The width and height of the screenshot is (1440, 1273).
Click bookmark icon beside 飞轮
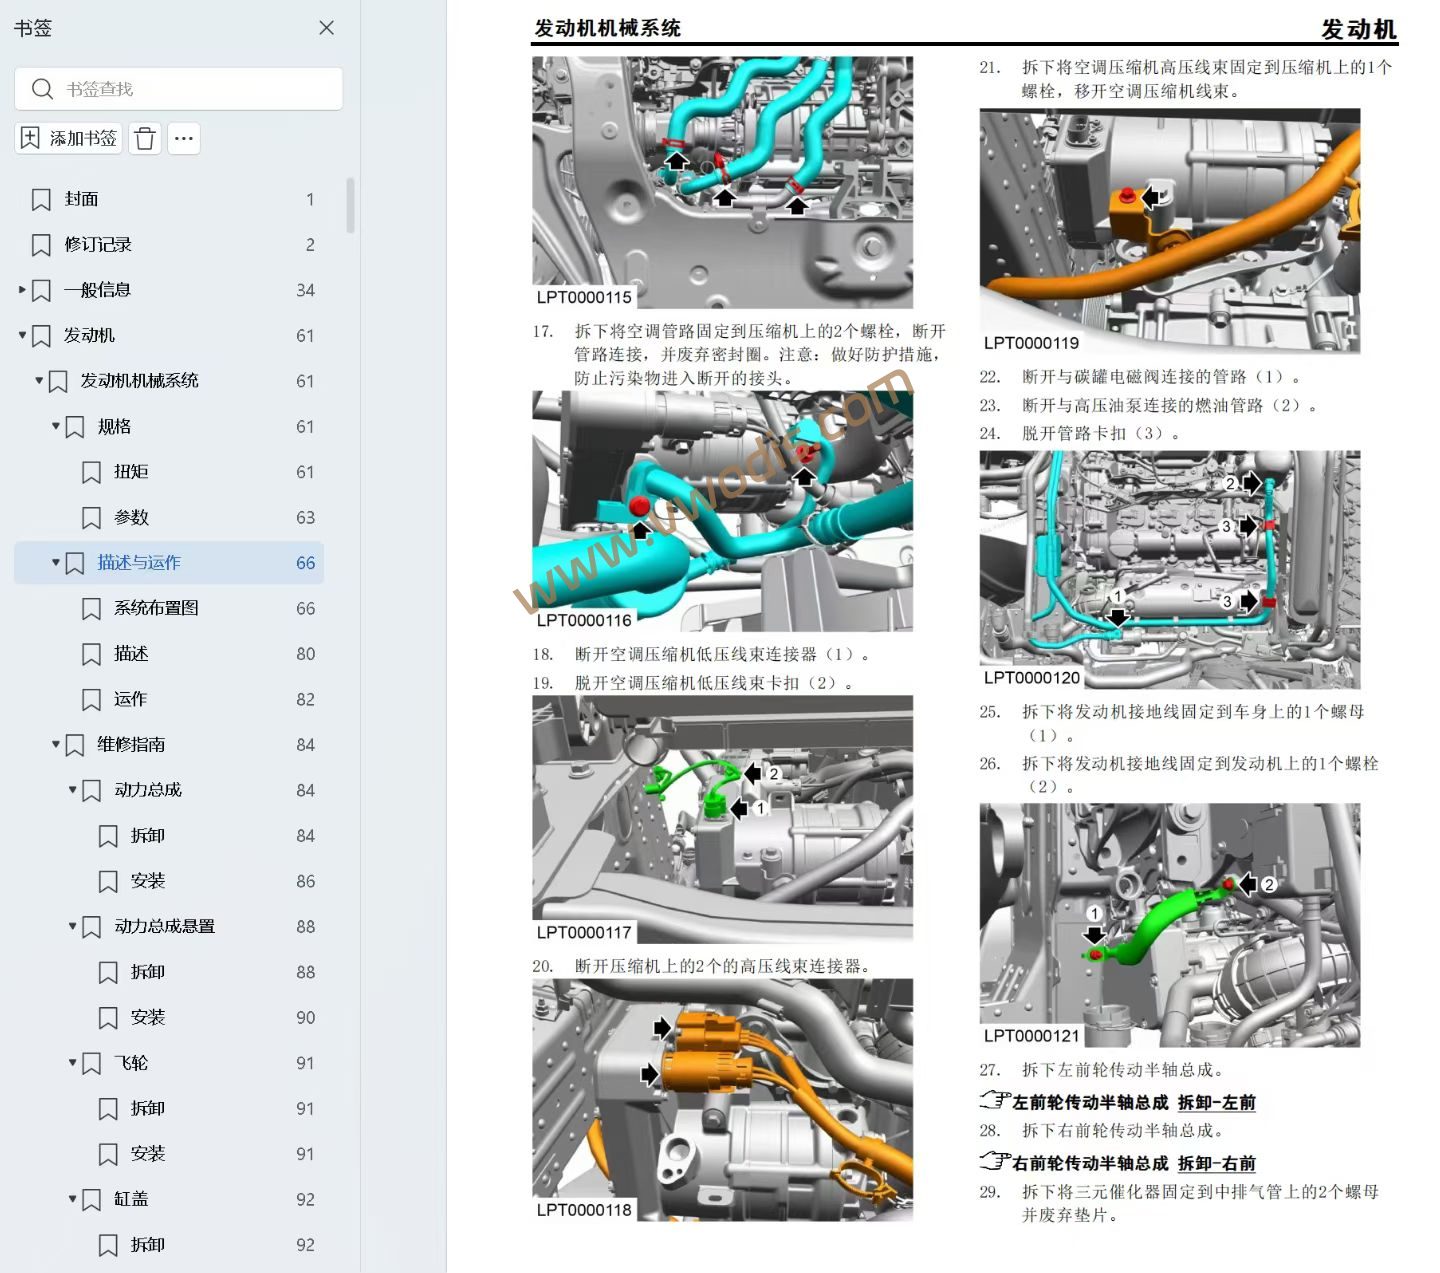tap(91, 1063)
